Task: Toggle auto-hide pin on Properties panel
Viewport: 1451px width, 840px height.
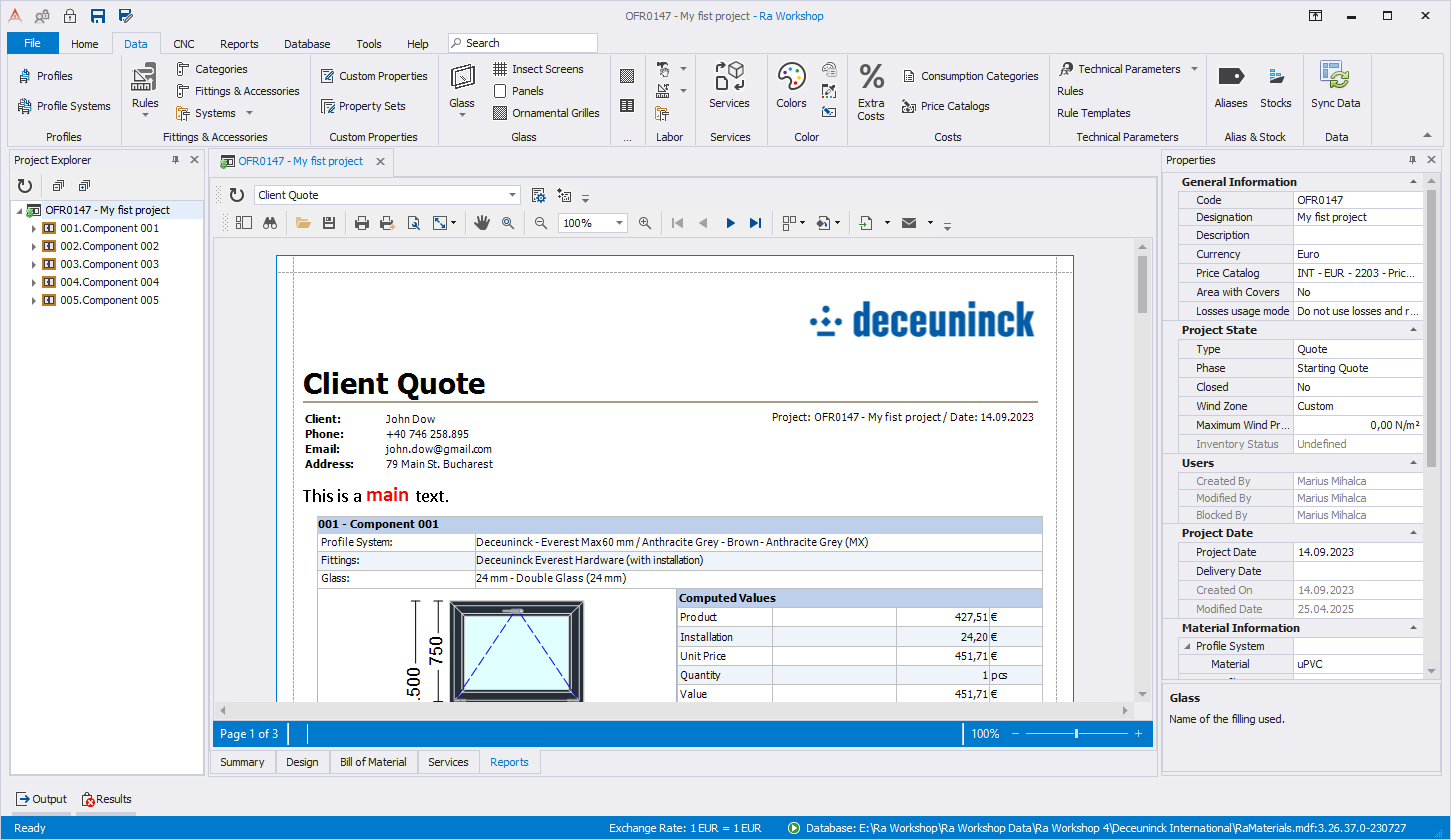Action: (x=1413, y=160)
